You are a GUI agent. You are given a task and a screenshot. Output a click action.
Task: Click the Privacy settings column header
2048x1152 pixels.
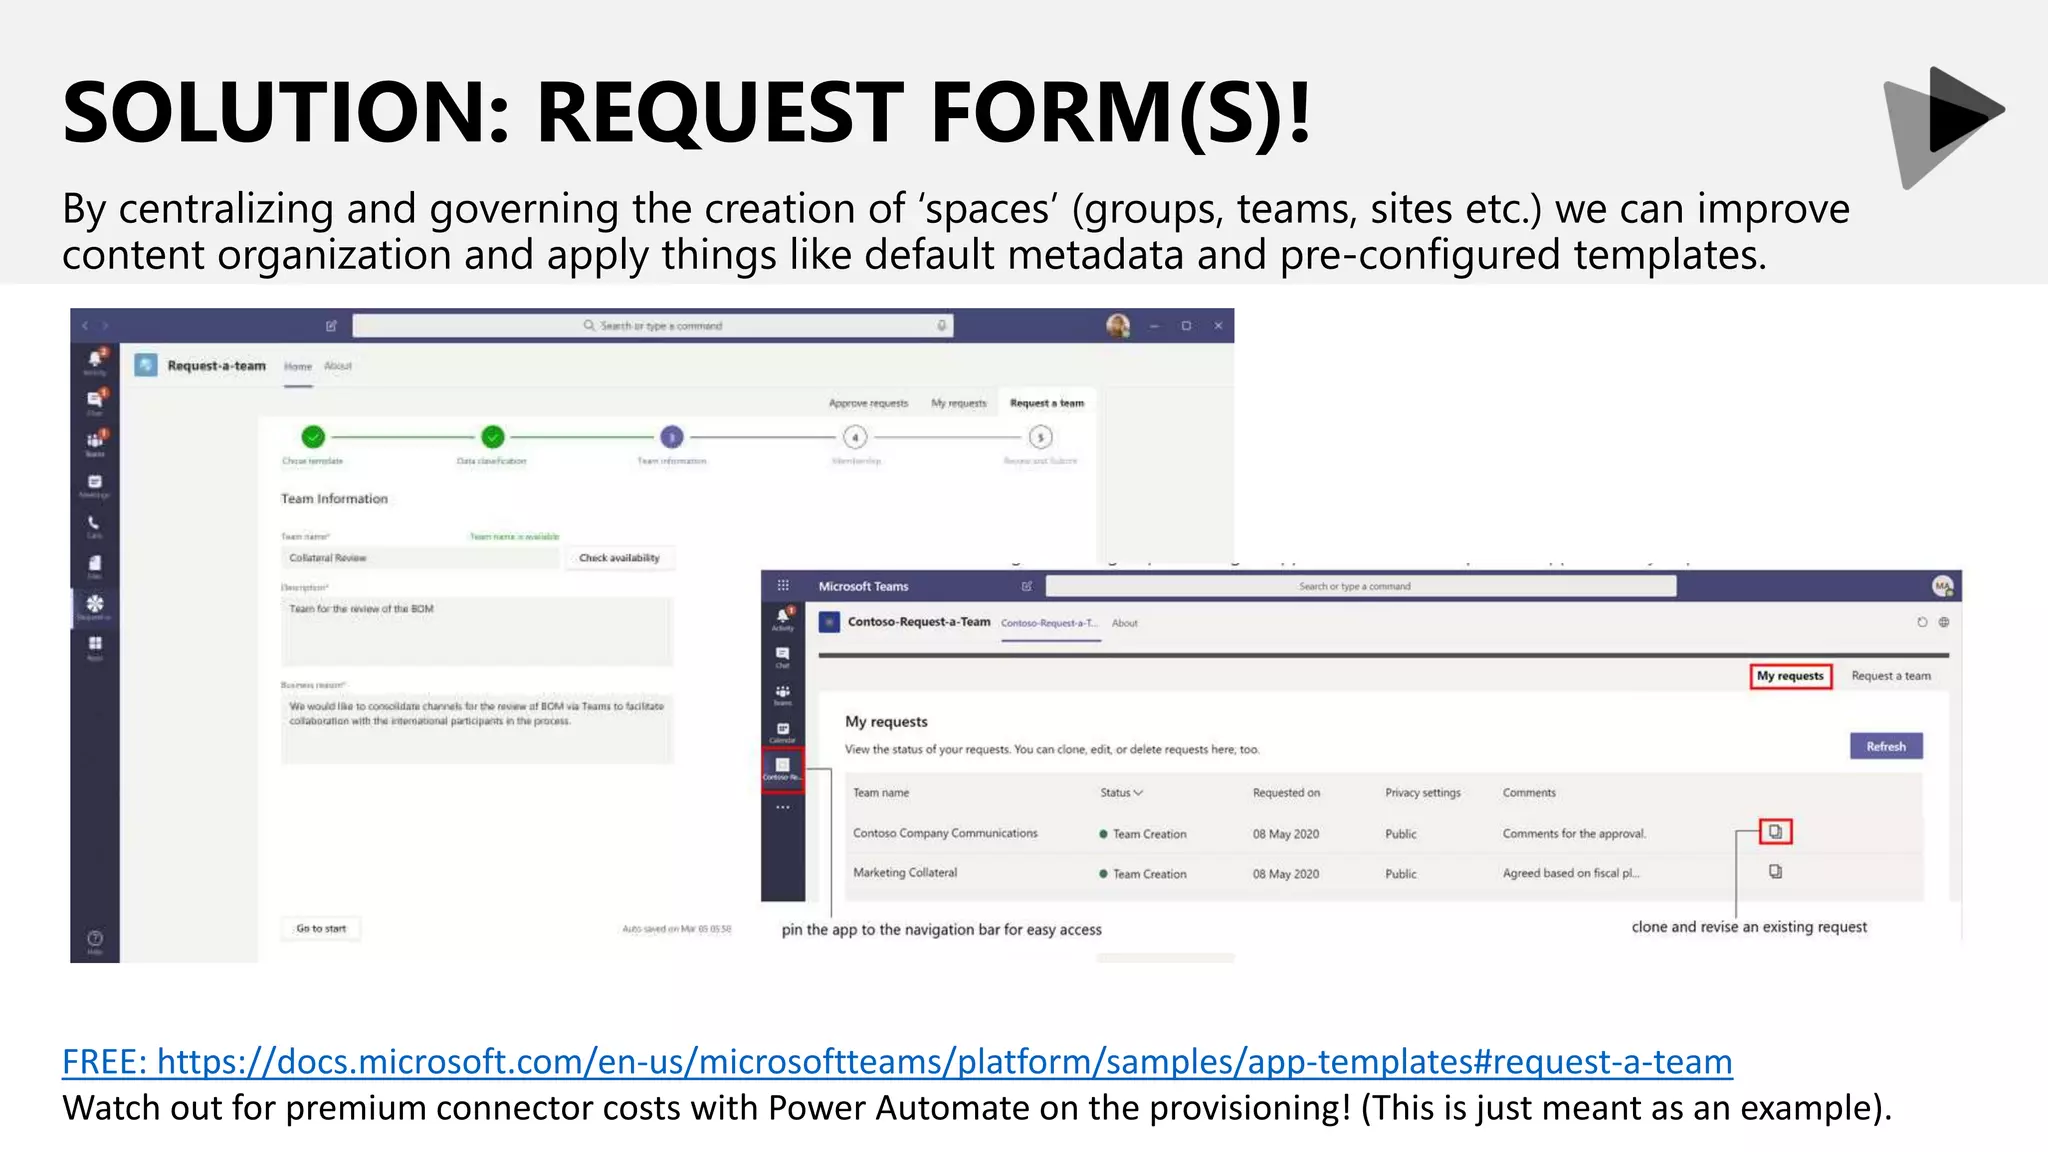[1422, 793]
